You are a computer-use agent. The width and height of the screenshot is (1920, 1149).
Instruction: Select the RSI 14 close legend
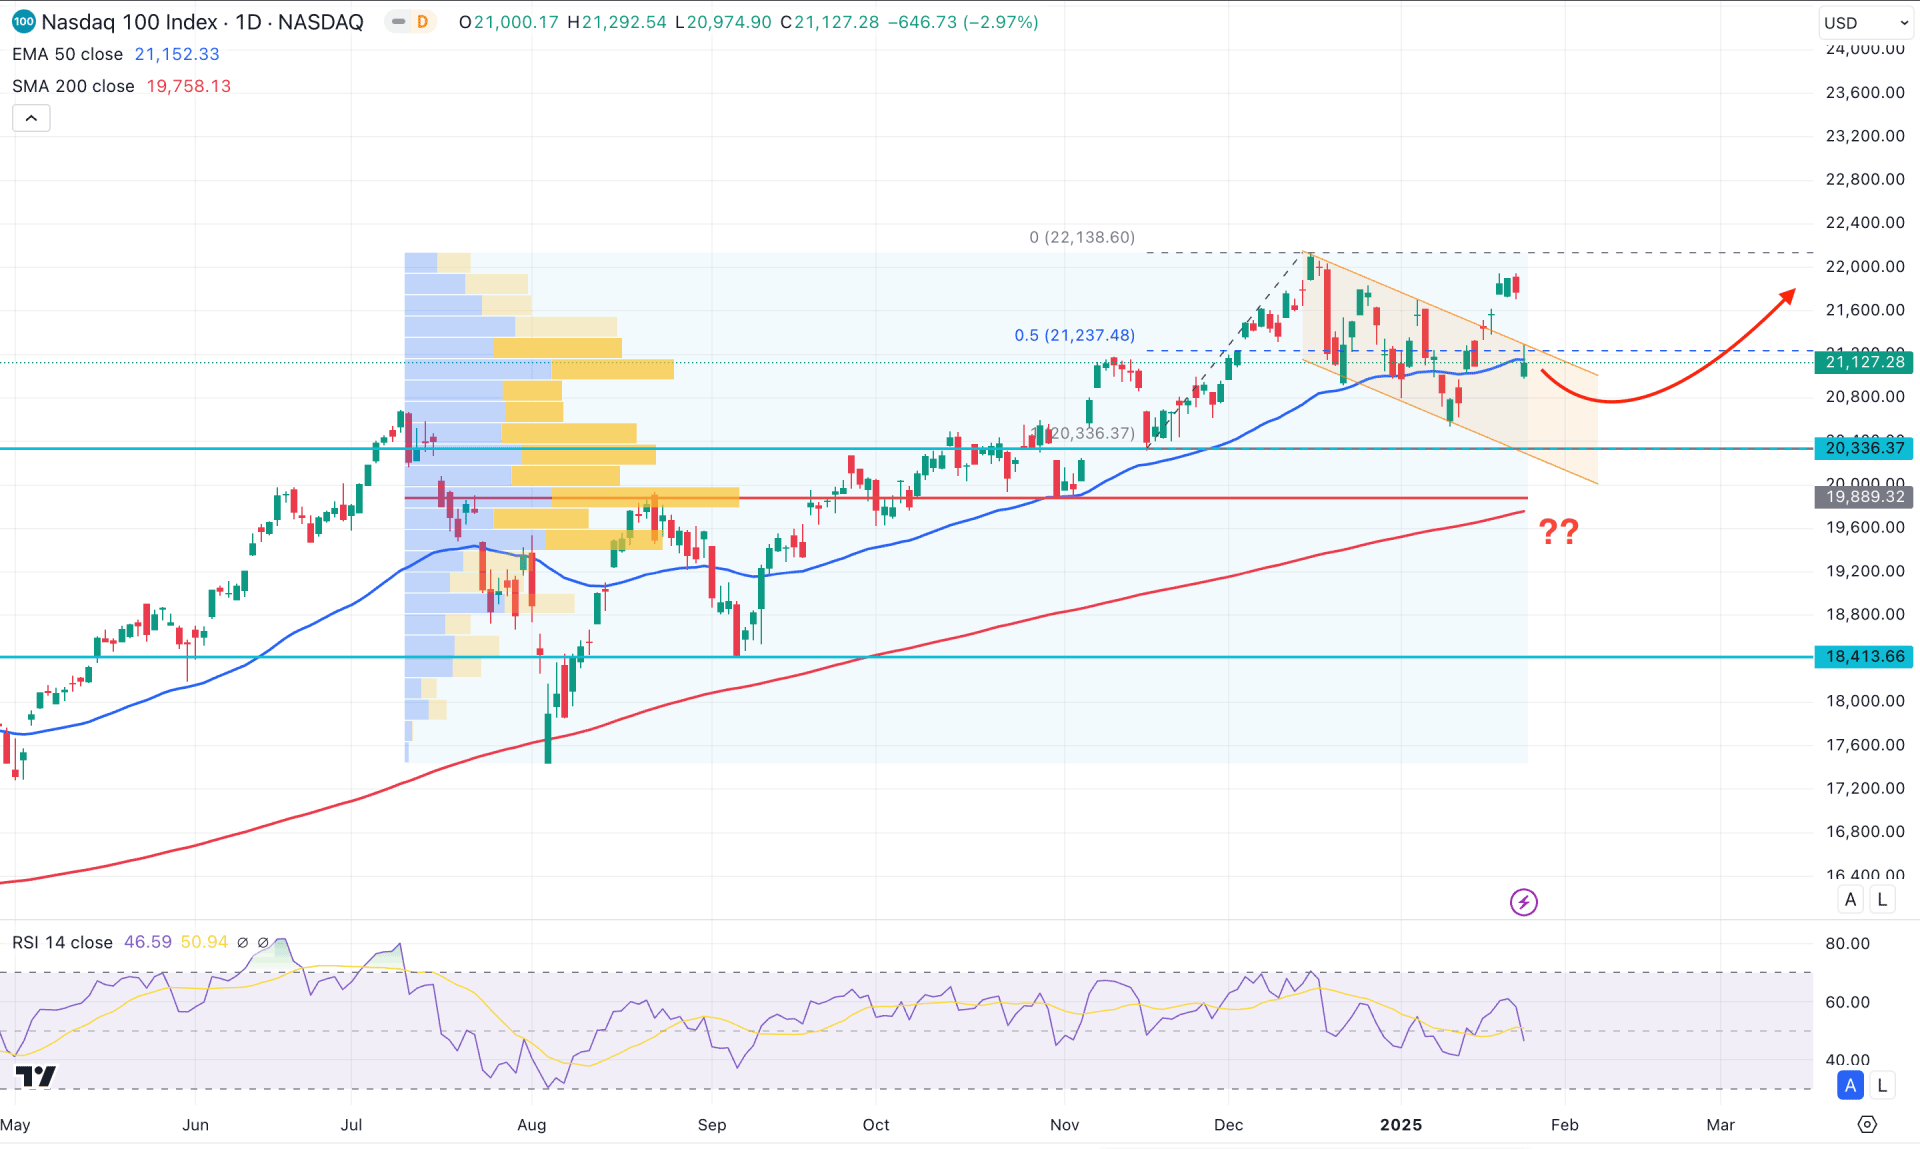pyautogui.click(x=62, y=942)
